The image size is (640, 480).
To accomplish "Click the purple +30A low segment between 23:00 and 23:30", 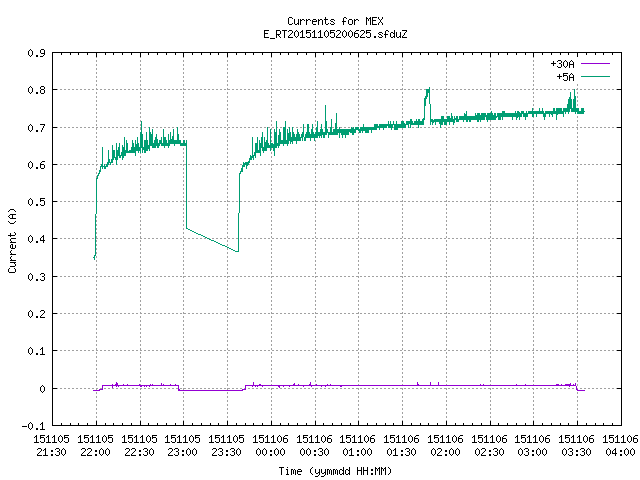I will click(x=211, y=391).
